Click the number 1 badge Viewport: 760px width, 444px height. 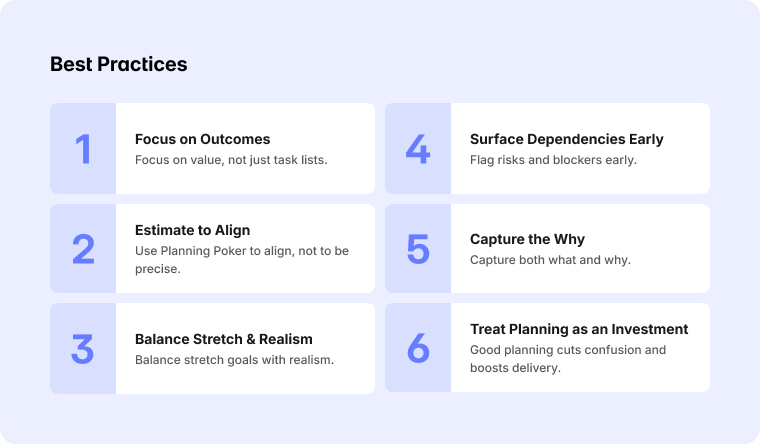click(83, 148)
